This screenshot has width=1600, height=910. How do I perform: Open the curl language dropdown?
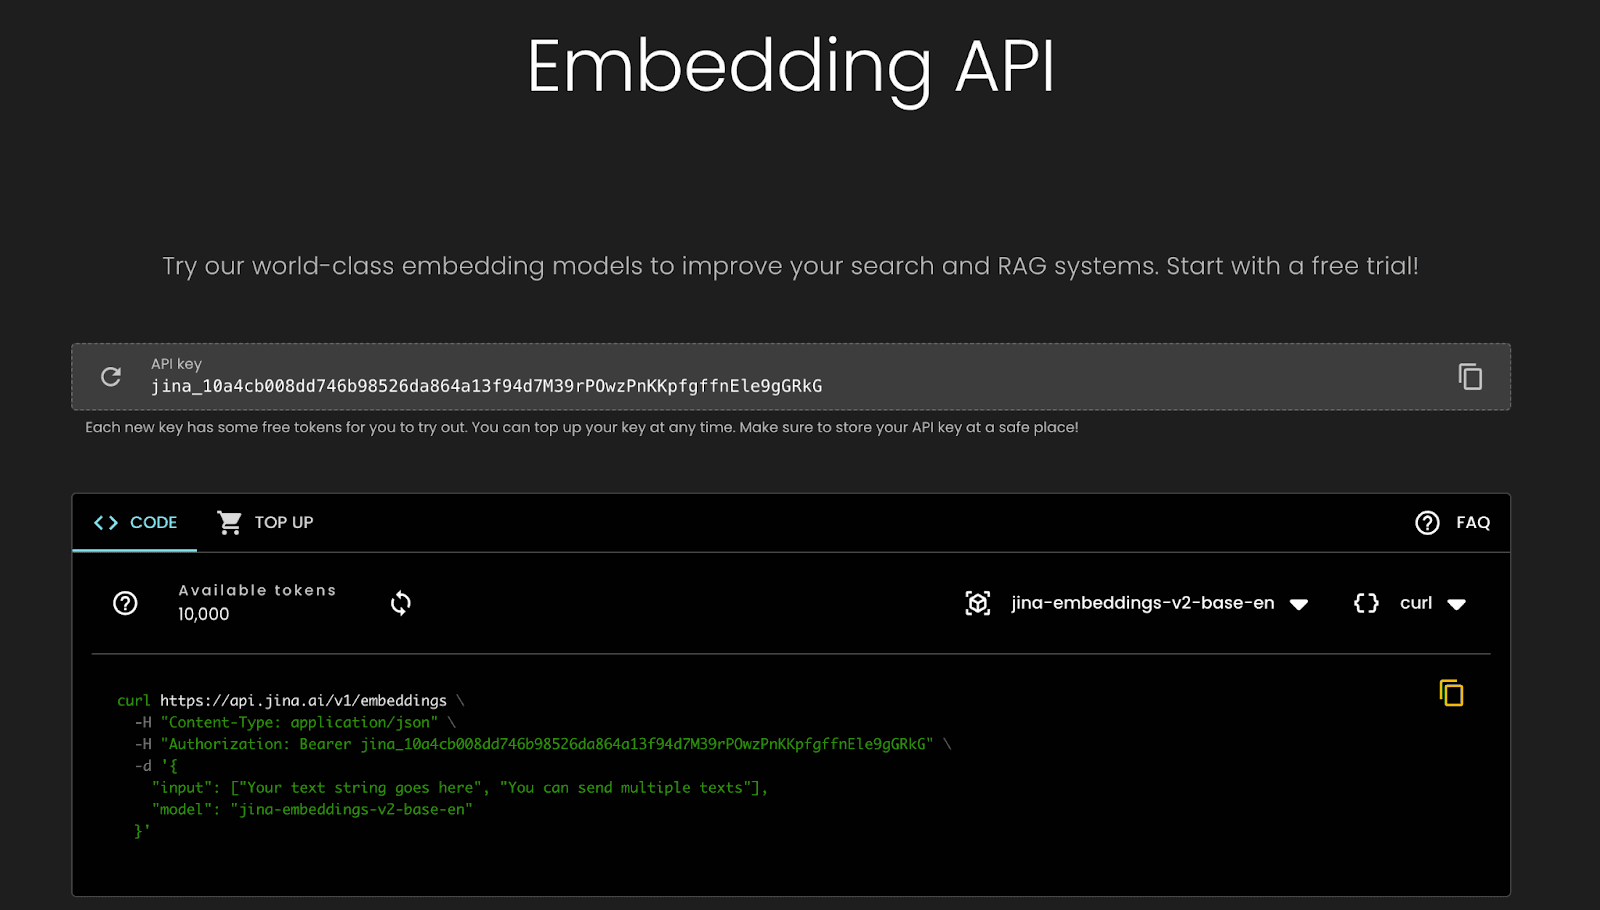click(x=1416, y=603)
